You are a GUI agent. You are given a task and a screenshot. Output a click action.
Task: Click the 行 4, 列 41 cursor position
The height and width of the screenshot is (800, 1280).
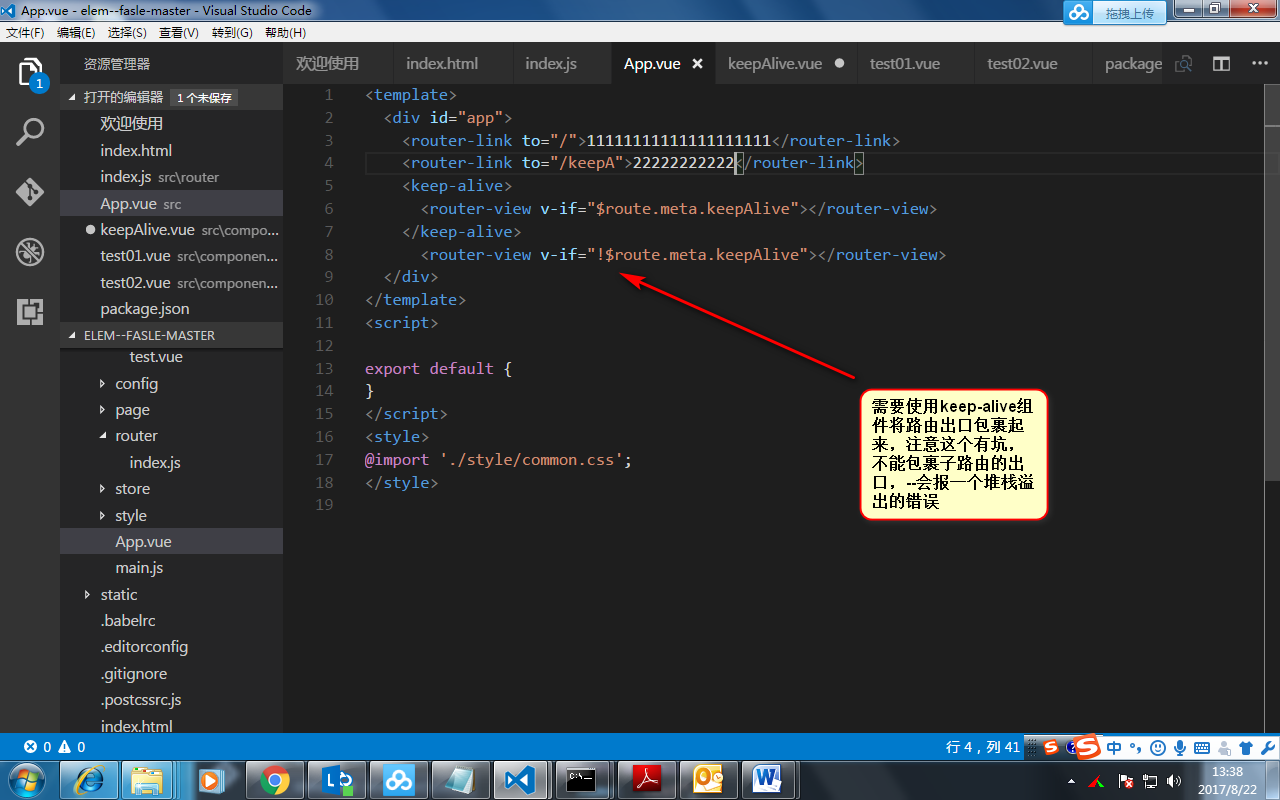[x=983, y=747]
